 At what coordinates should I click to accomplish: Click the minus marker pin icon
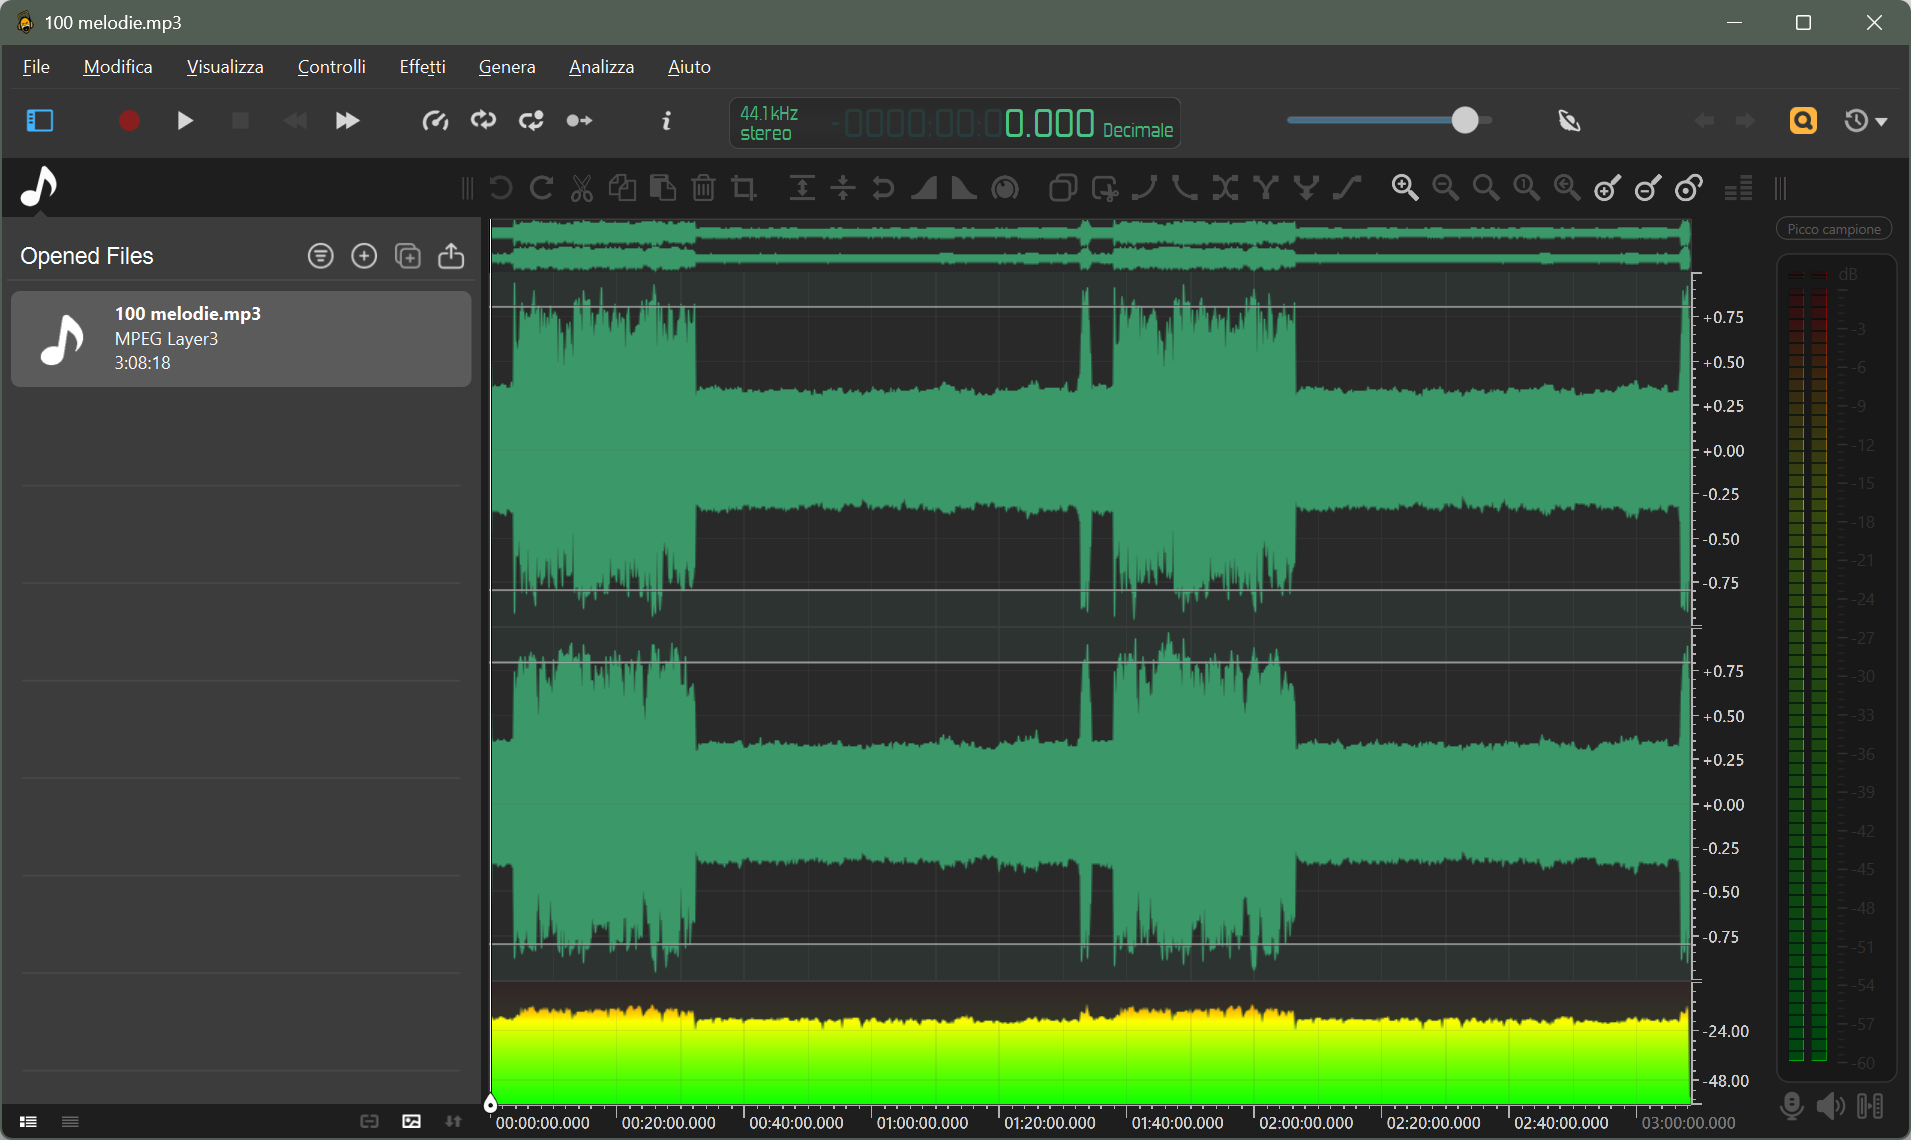tap(1648, 188)
